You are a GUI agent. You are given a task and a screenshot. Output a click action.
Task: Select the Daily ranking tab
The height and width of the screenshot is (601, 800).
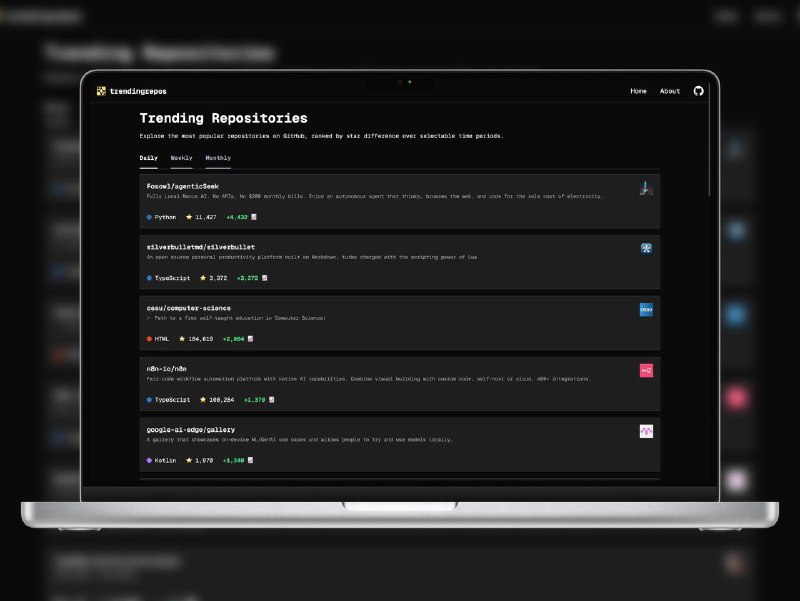coord(148,157)
